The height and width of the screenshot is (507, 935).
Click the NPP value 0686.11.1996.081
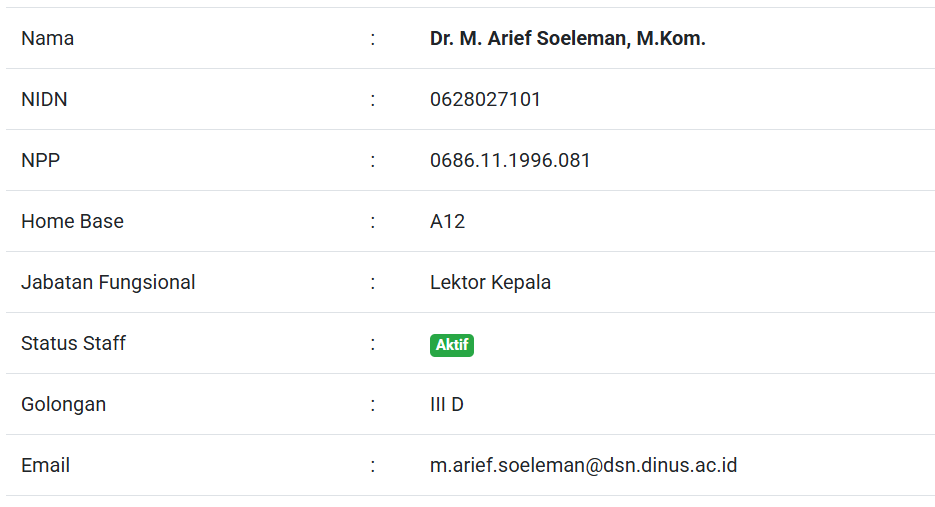(x=510, y=161)
